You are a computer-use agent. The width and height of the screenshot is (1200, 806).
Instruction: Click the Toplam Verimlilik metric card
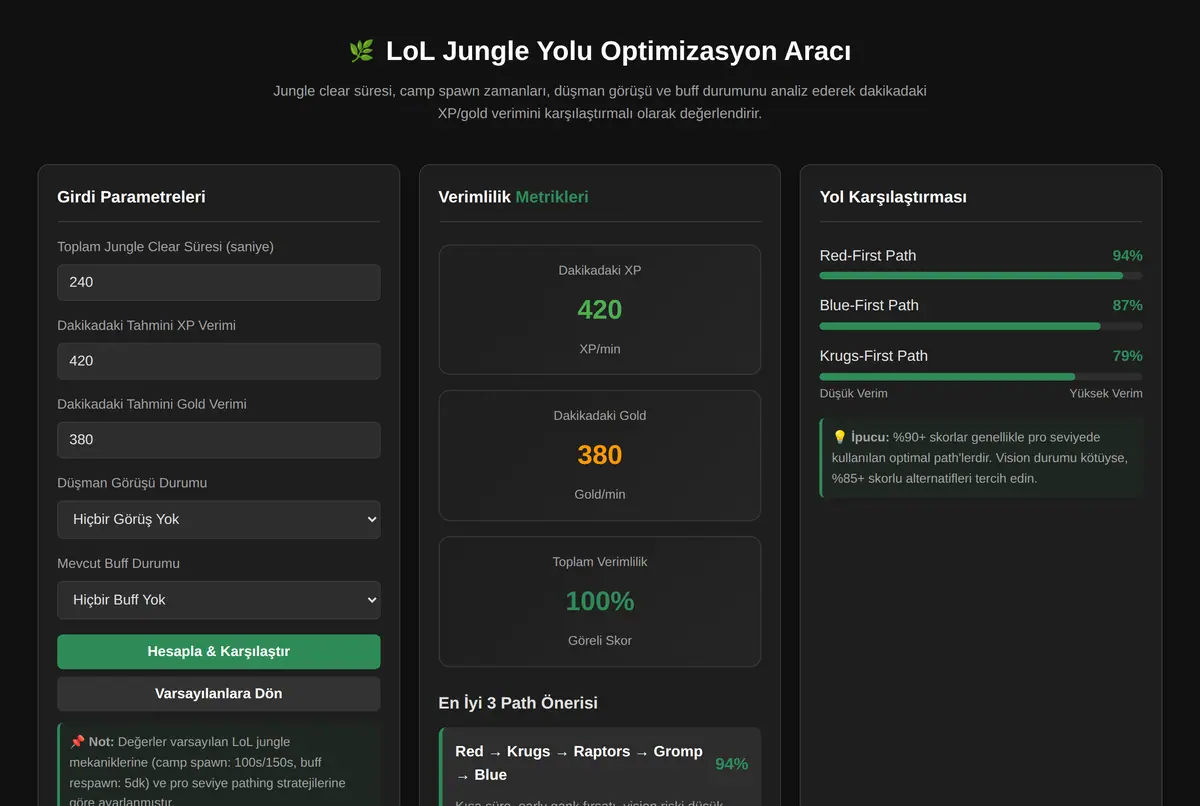pyautogui.click(x=600, y=601)
